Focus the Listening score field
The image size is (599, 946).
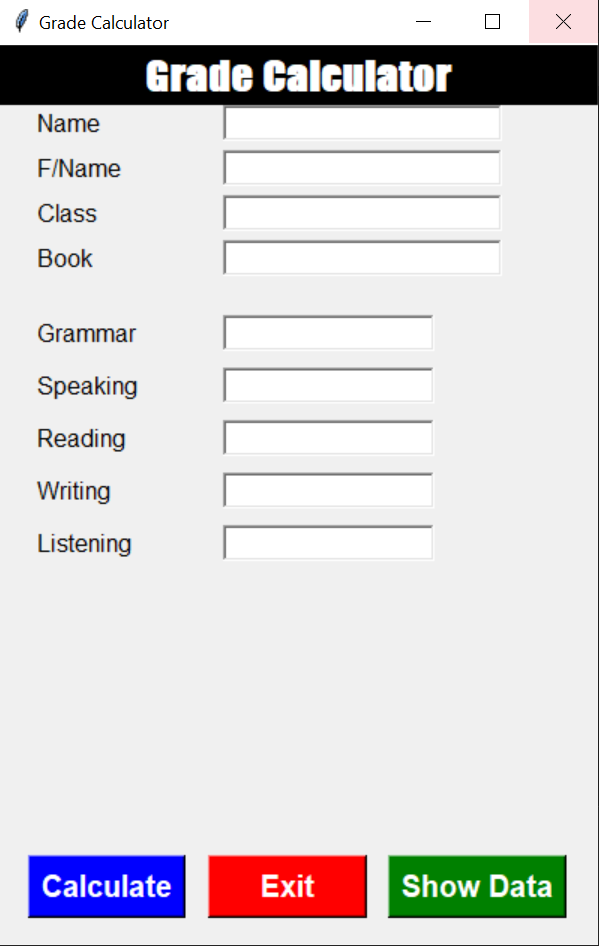pyautogui.click(x=327, y=542)
